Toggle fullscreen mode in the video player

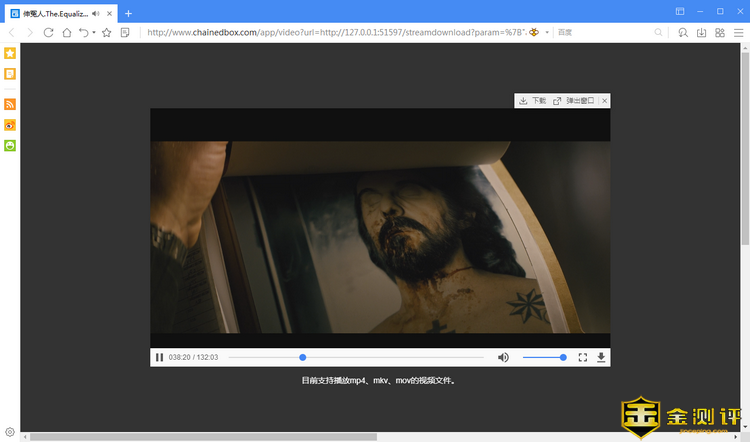pos(583,357)
